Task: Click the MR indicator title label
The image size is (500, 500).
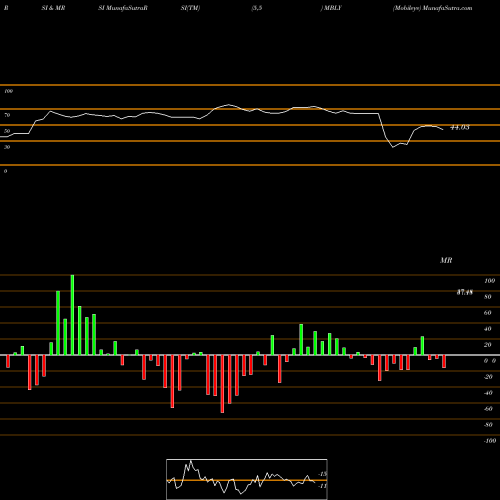Action: tap(446, 260)
